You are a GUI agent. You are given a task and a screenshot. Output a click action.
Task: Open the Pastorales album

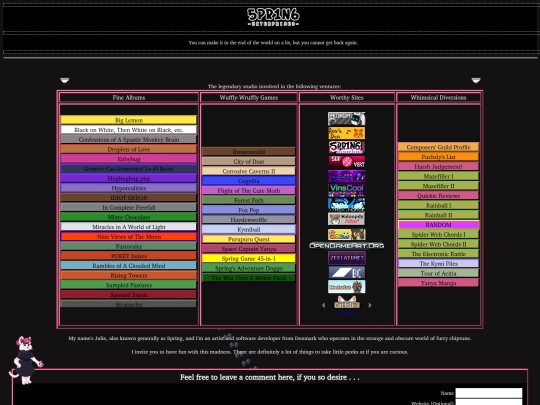pyautogui.click(x=129, y=246)
